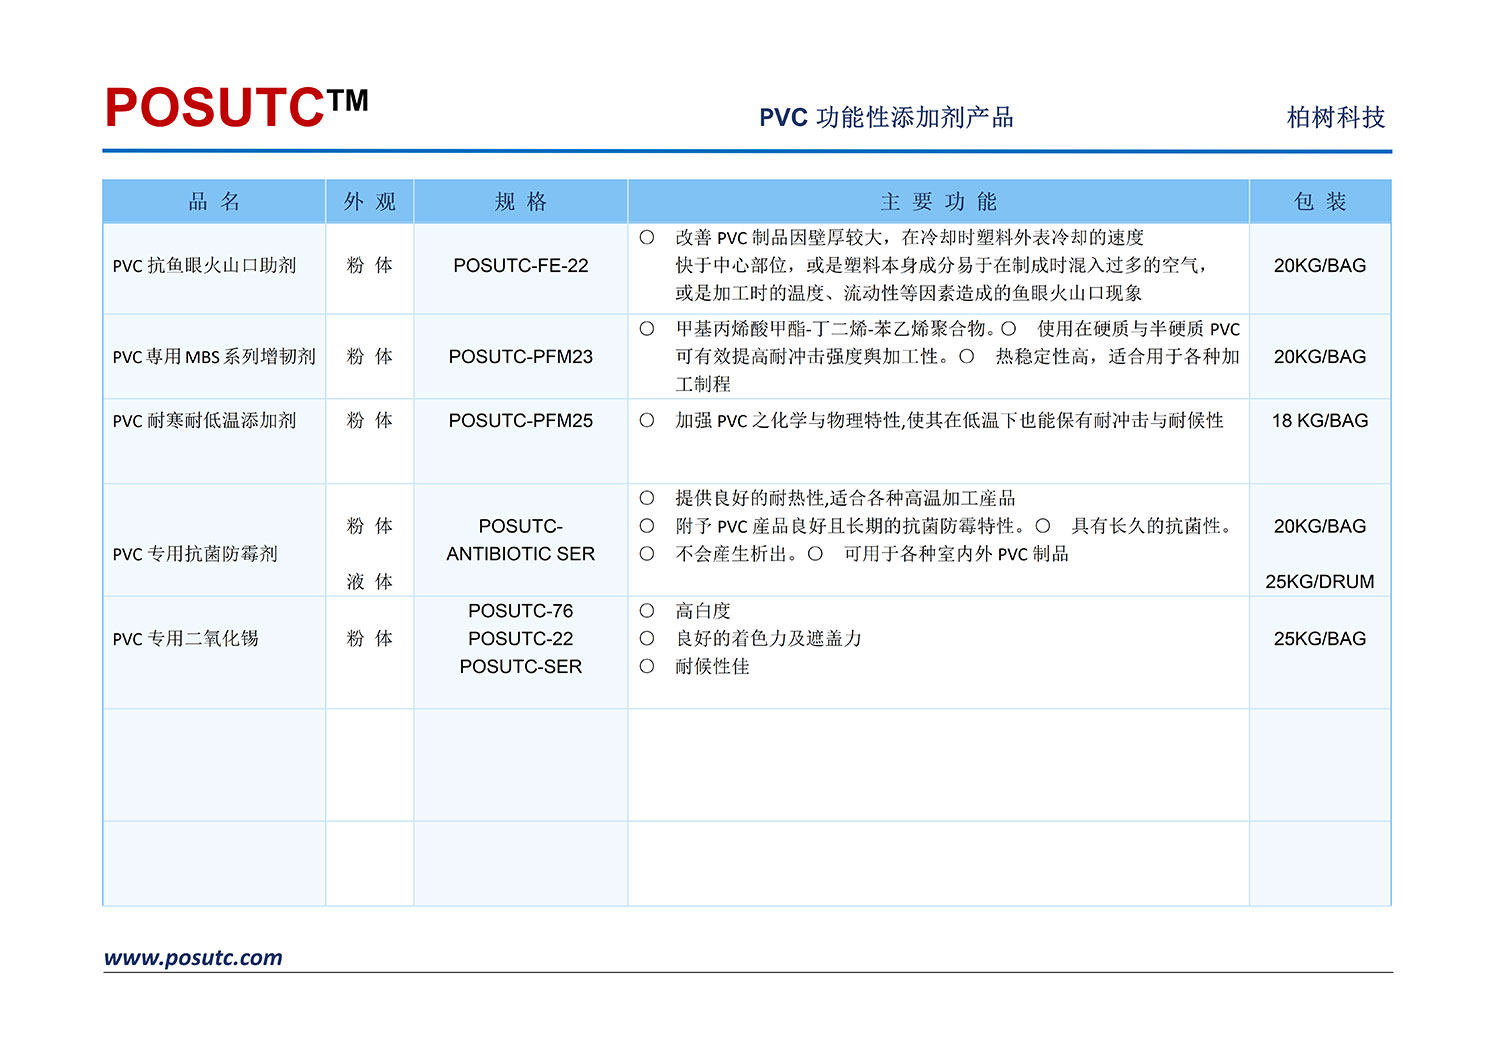Click the POSUTC-ANTIBIOTIC SER cell
1500x1061 pixels.
point(521,540)
